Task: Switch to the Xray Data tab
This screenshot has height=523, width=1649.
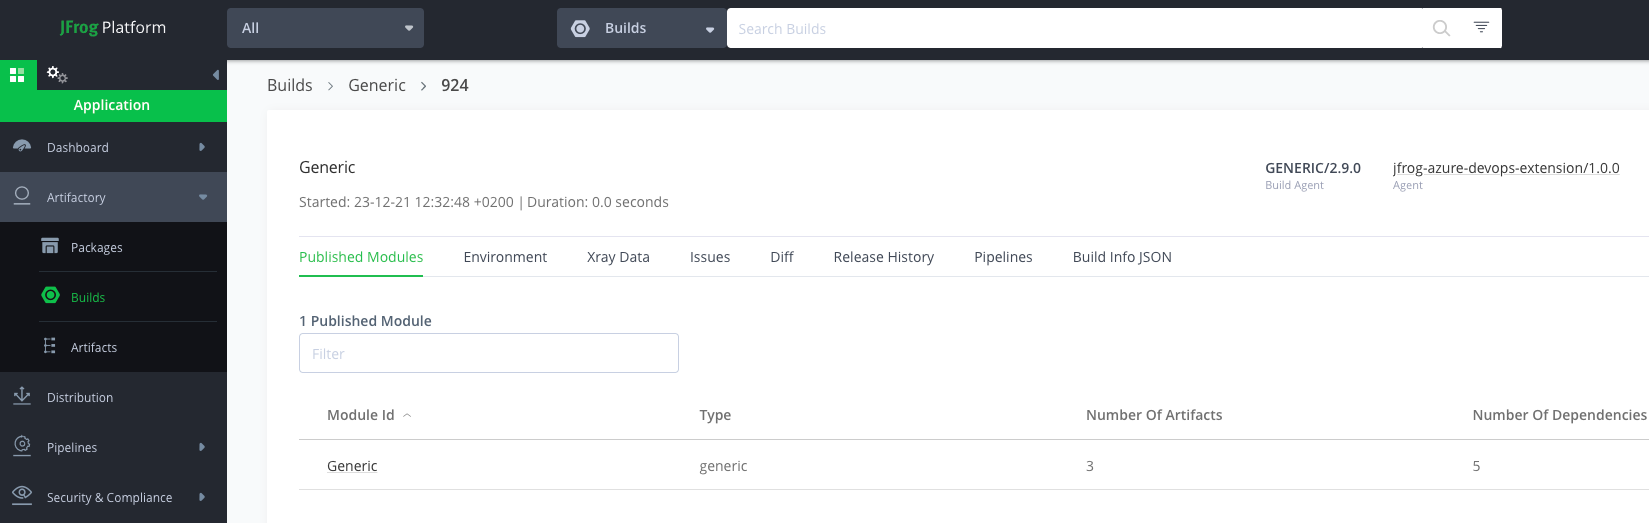Action: click(x=618, y=257)
